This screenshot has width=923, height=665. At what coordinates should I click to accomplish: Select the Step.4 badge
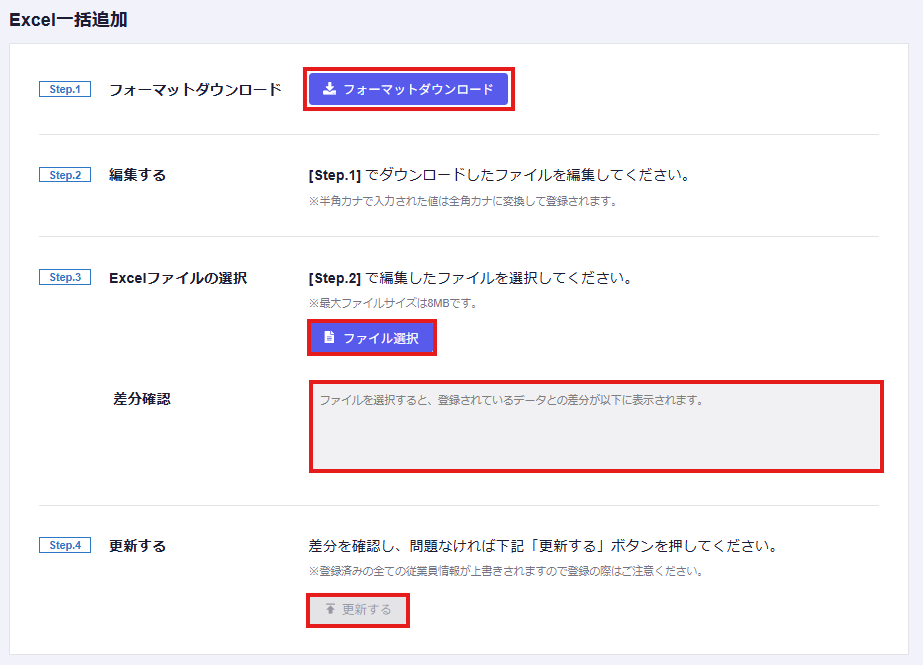(x=65, y=545)
